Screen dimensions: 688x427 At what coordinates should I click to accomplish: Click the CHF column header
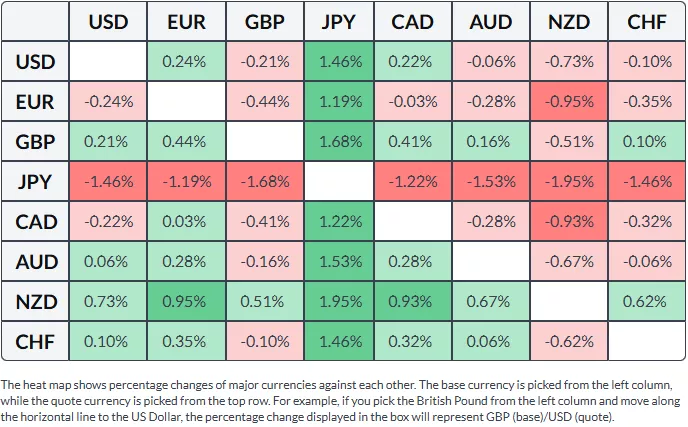647,22
